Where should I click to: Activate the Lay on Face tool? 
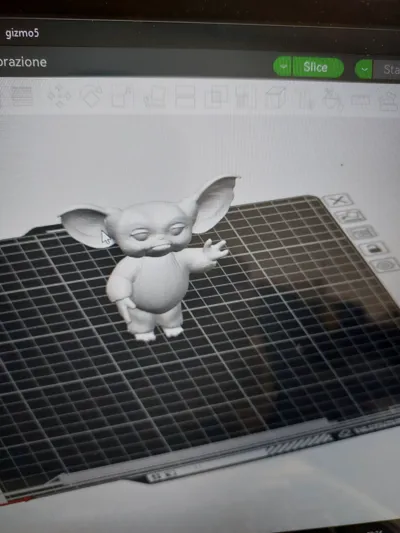coord(155,97)
